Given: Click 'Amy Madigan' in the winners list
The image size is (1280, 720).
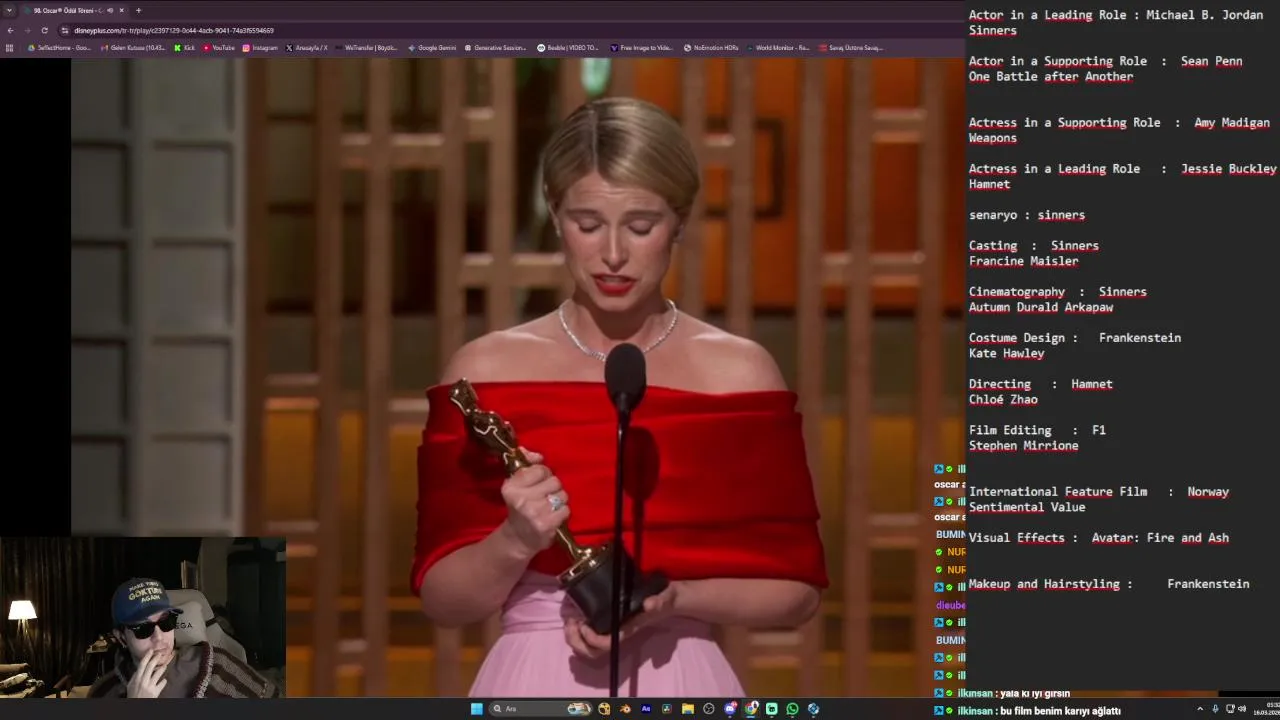Looking at the screenshot, I should pos(1232,123).
